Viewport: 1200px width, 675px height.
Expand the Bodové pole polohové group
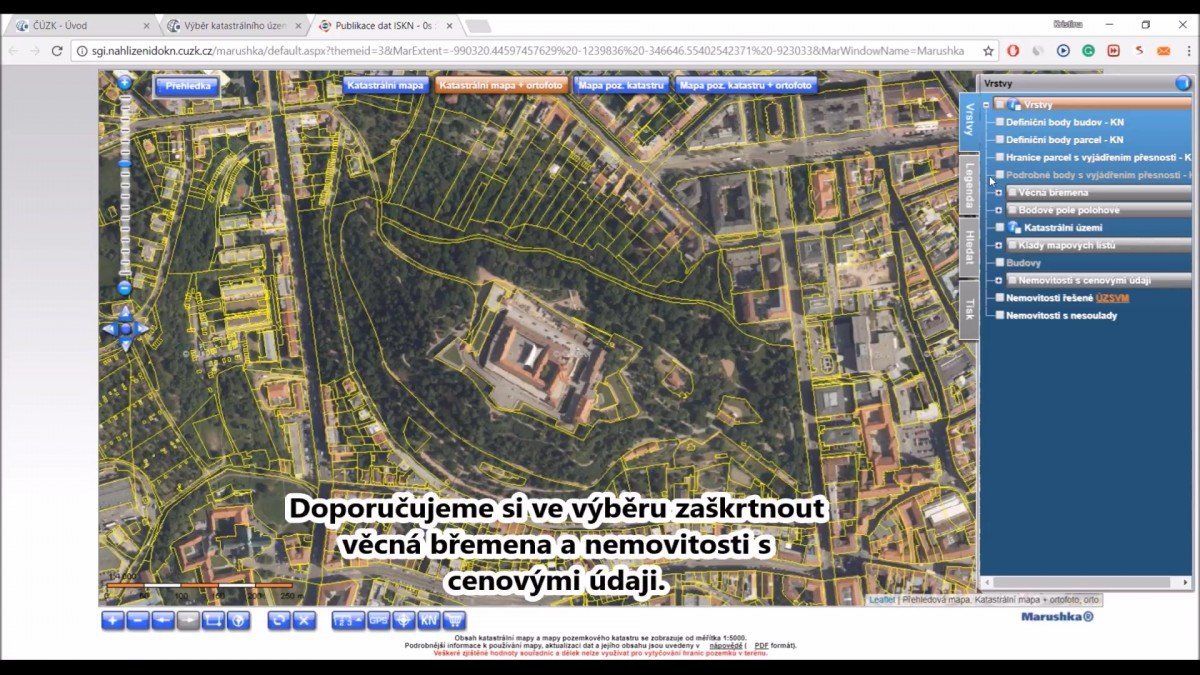(x=998, y=210)
